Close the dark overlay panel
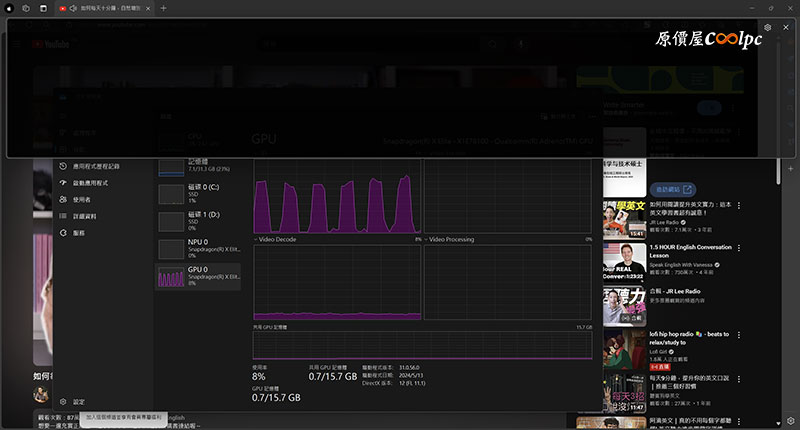 point(786,28)
